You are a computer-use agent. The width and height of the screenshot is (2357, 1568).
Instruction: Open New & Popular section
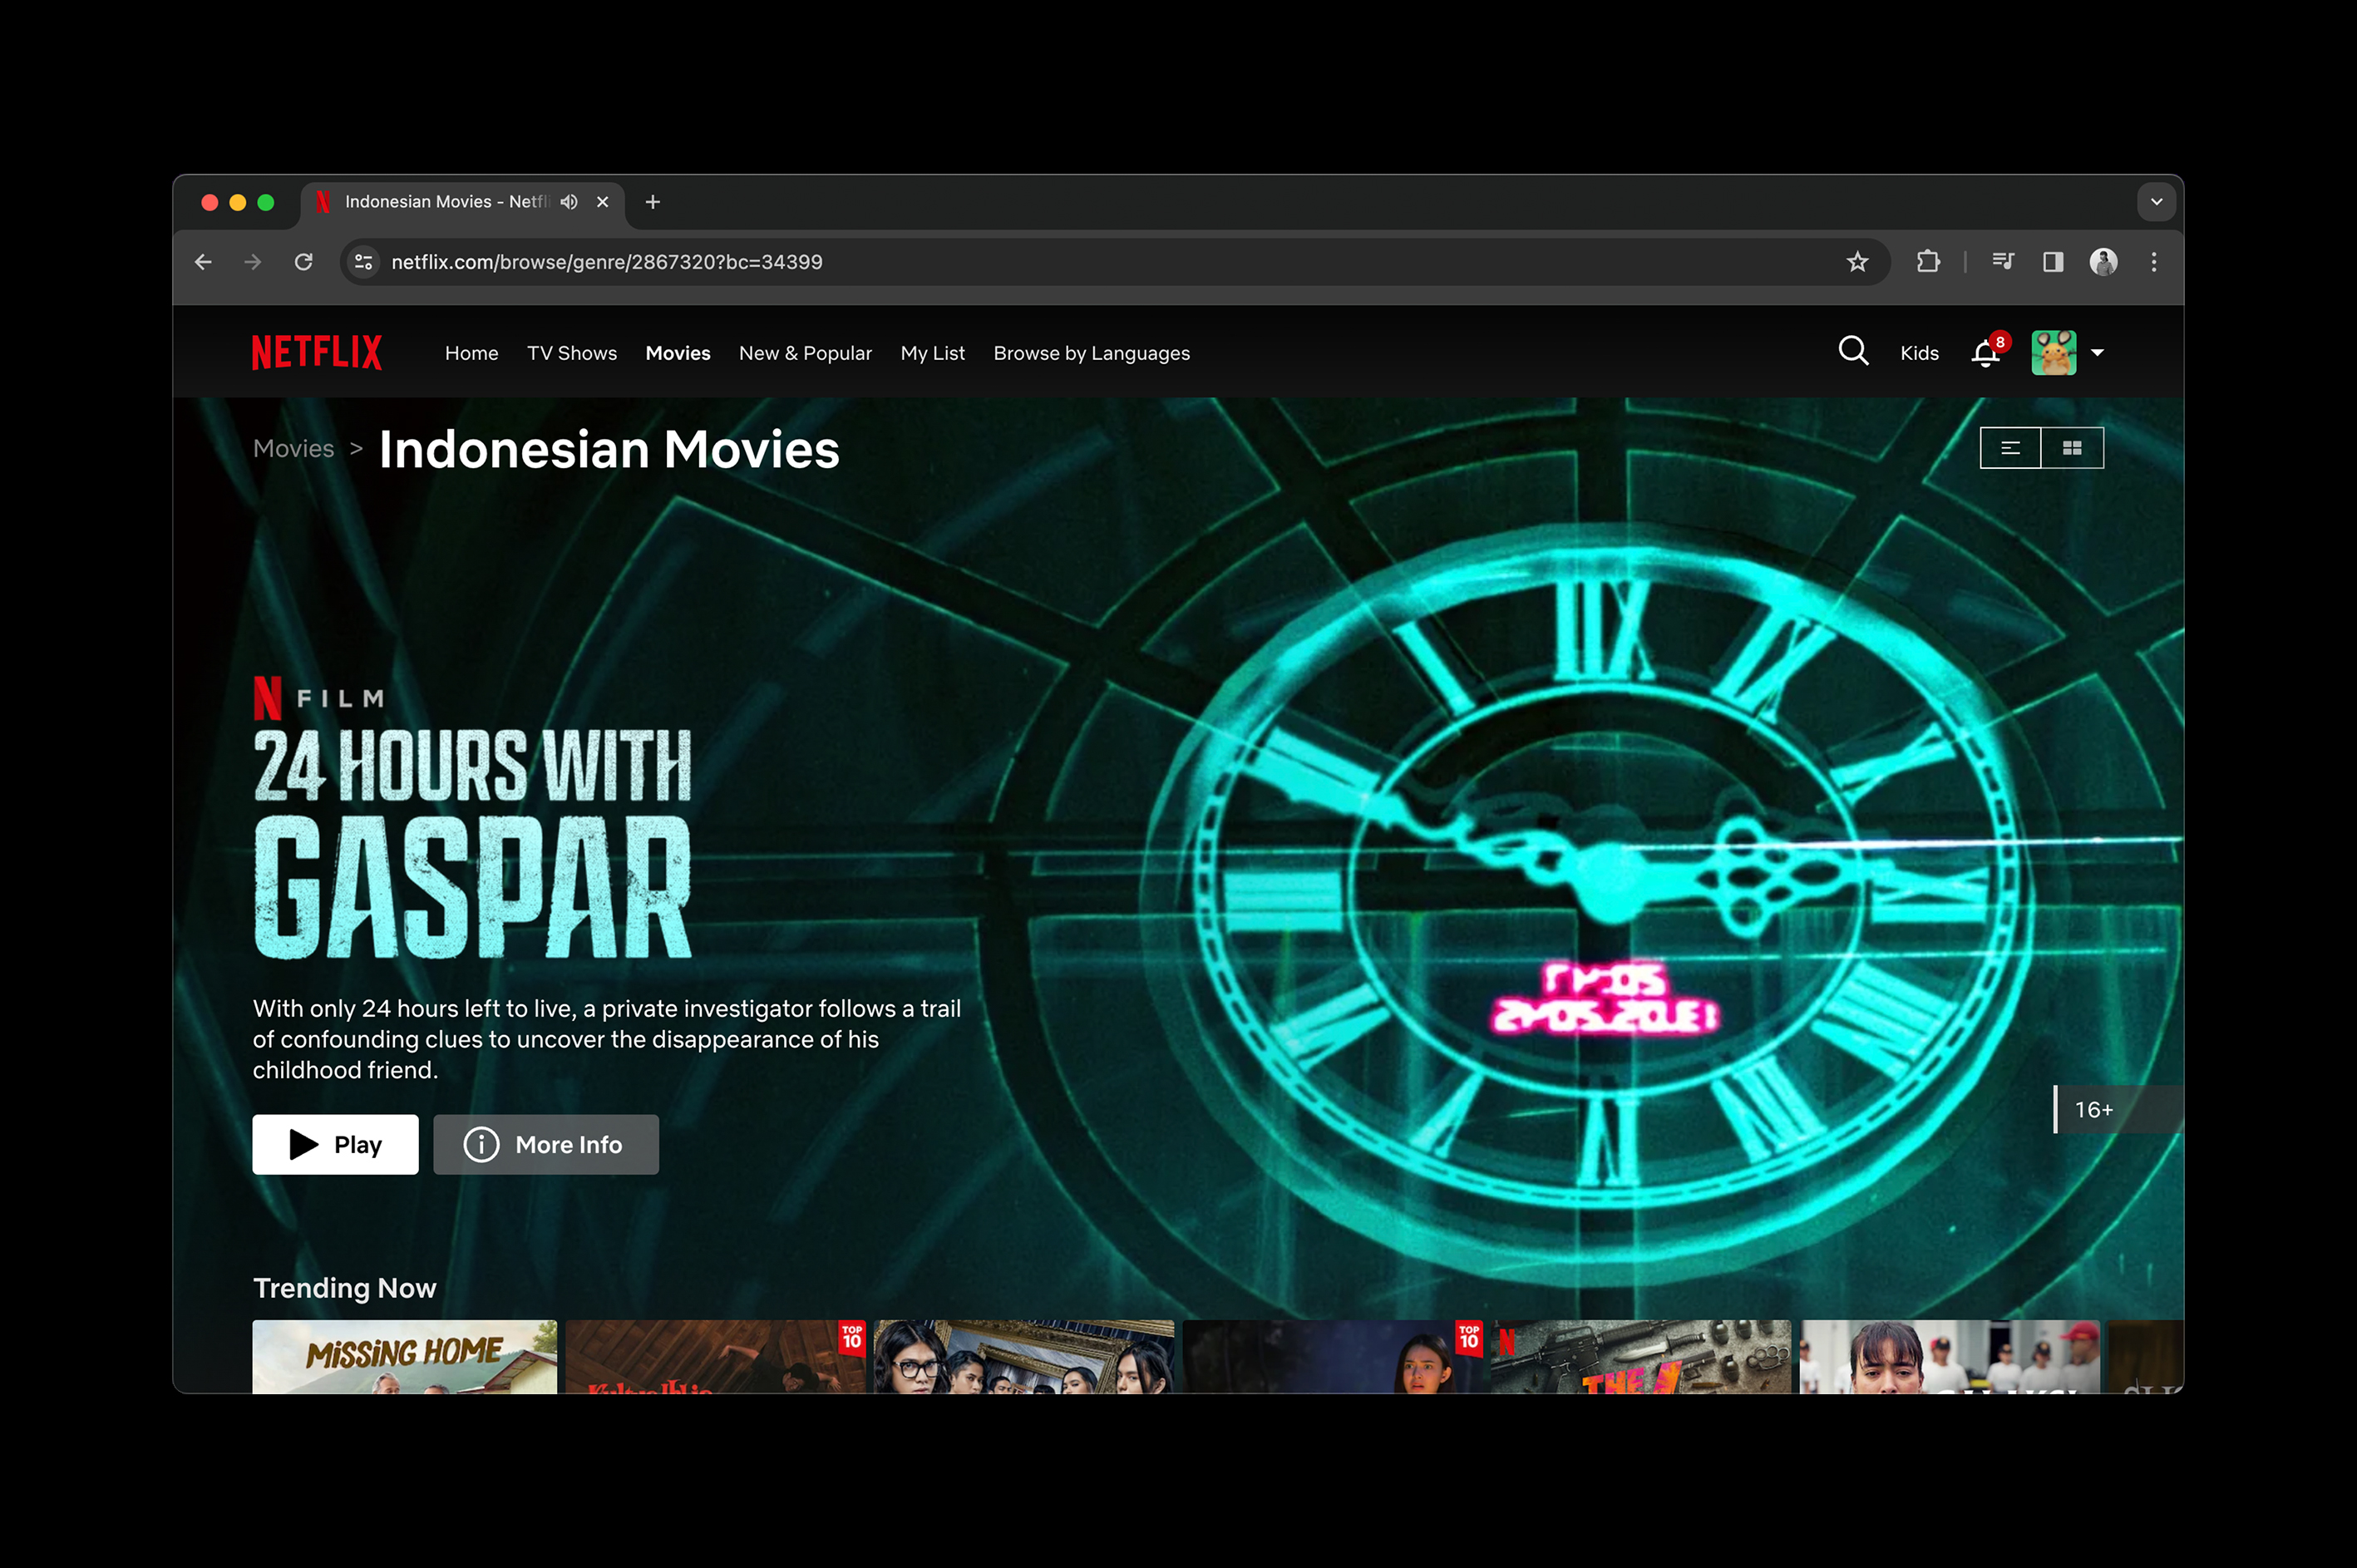point(805,353)
